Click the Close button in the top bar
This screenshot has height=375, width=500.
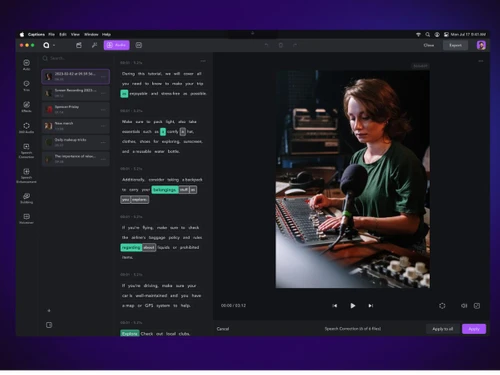[429, 45]
